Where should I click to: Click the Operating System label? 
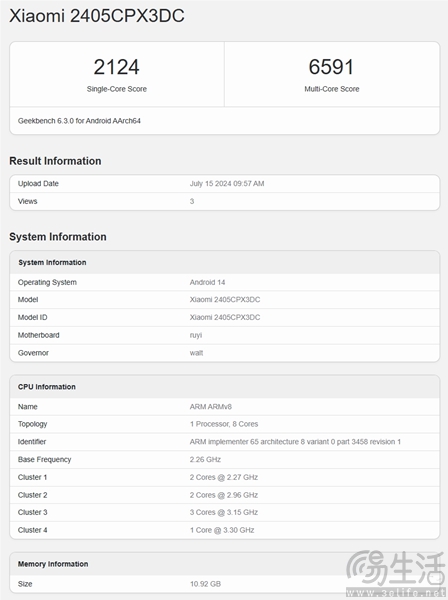click(x=47, y=282)
